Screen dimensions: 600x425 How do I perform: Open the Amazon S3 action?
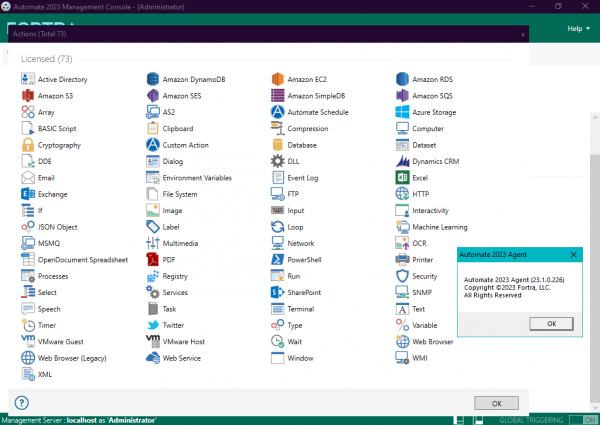pyautogui.click(x=55, y=96)
